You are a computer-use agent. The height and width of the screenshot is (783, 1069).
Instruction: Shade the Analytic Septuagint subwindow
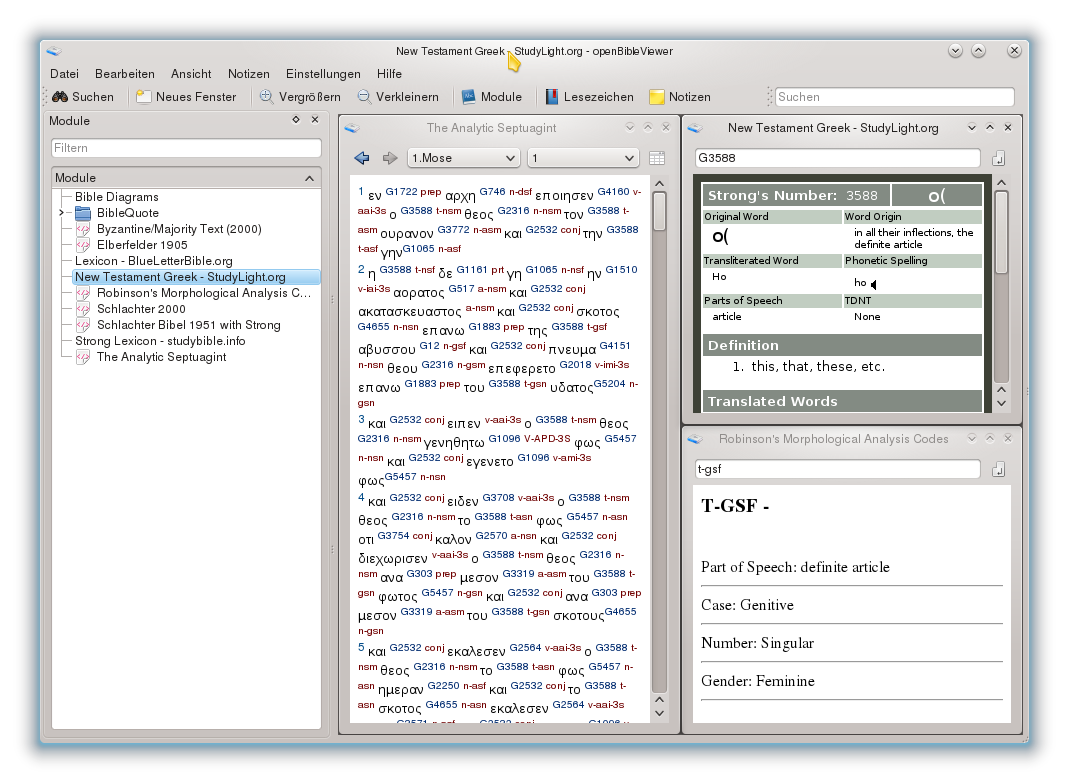point(630,127)
